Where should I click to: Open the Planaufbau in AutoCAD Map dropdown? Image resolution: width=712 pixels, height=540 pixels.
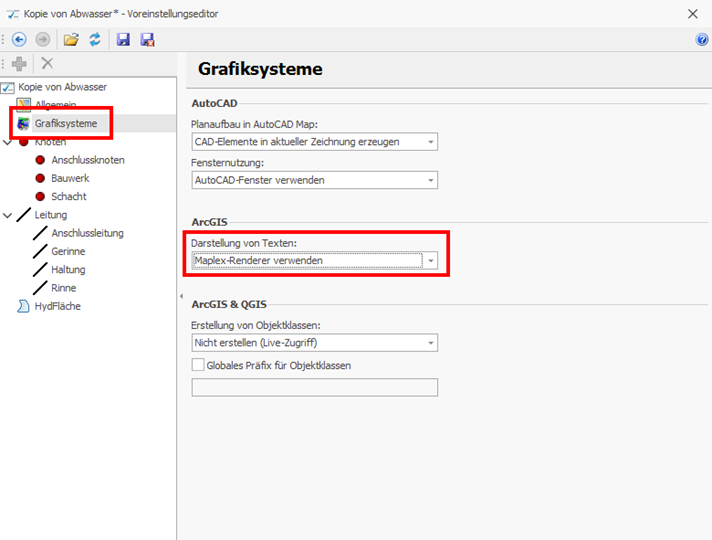pyautogui.click(x=430, y=142)
